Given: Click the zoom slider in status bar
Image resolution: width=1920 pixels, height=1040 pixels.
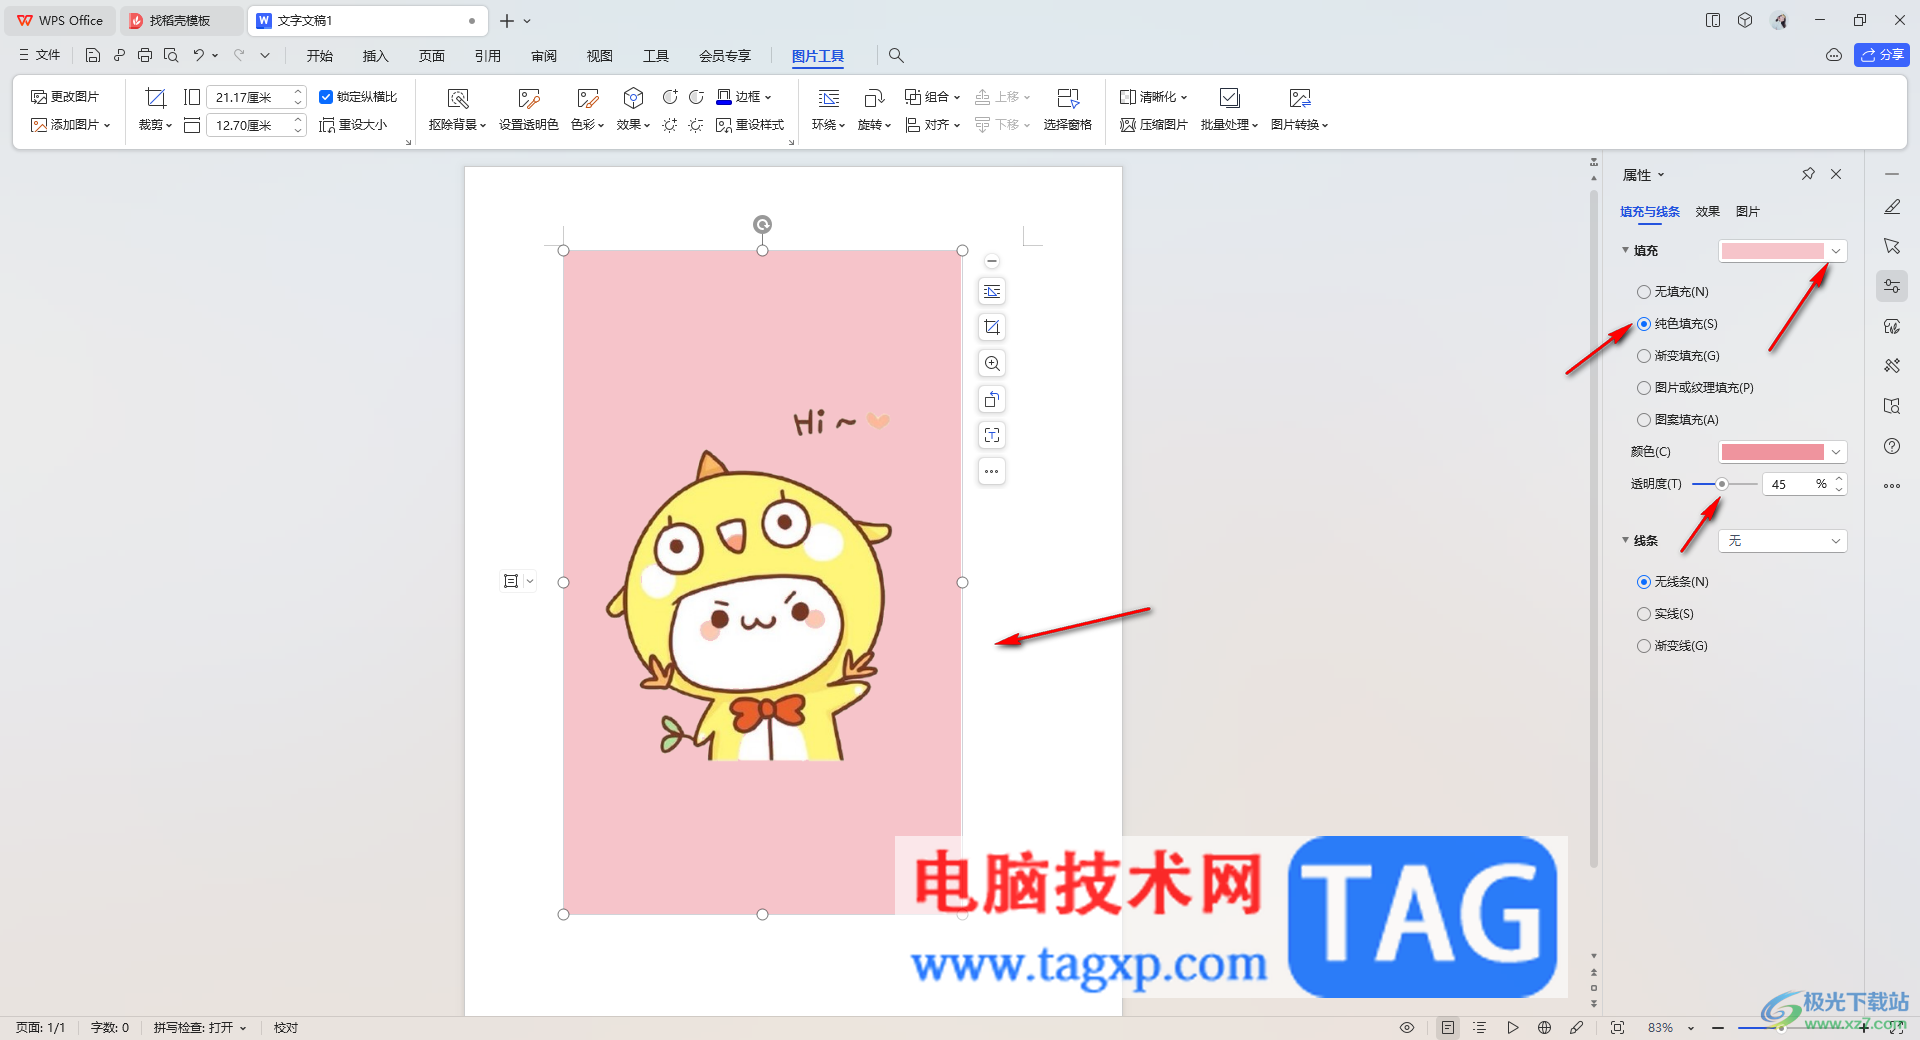Looking at the screenshot, I should [x=1781, y=1028].
